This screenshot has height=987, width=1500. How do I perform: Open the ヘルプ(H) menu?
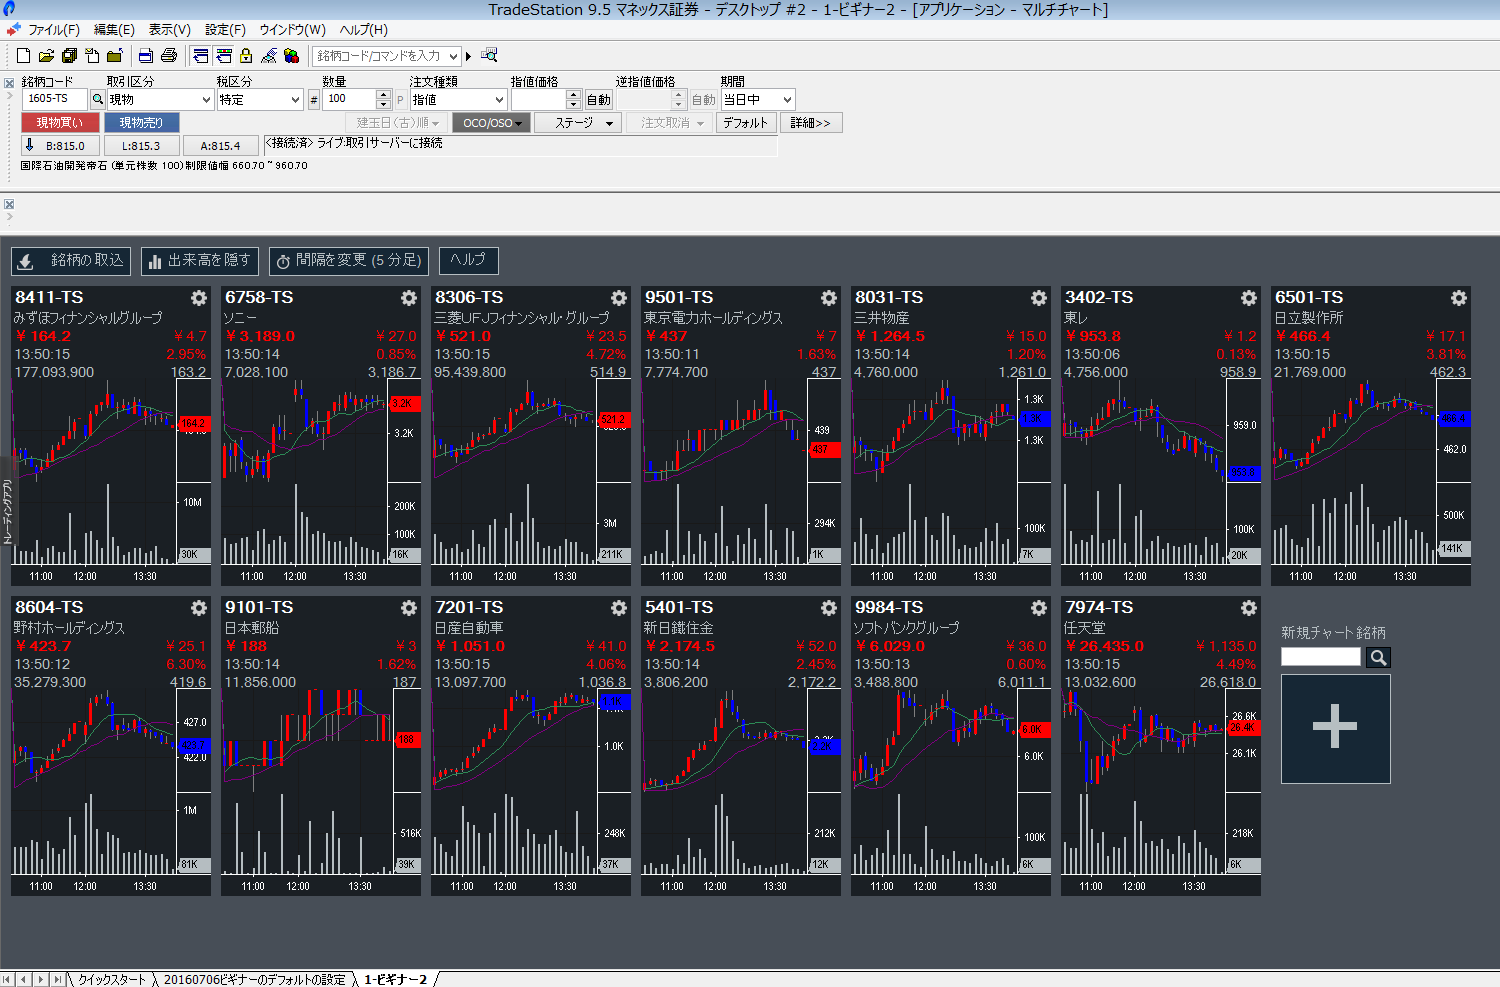coord(363,30)
